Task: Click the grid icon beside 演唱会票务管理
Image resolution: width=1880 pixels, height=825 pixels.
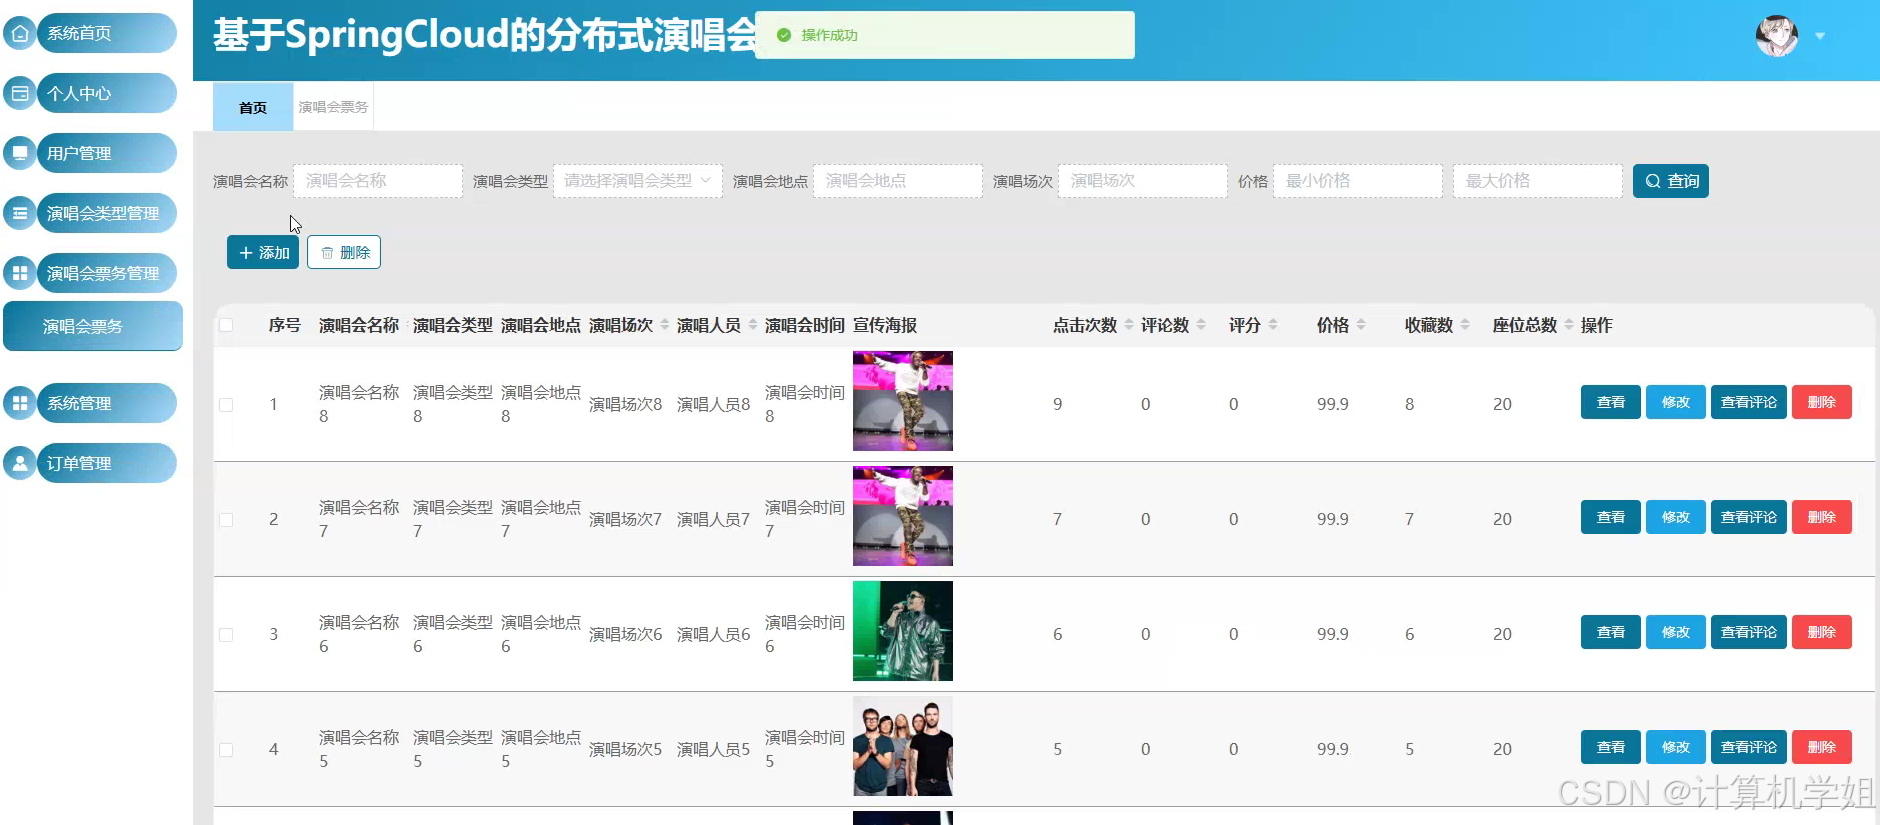Action: click(20, 273)
